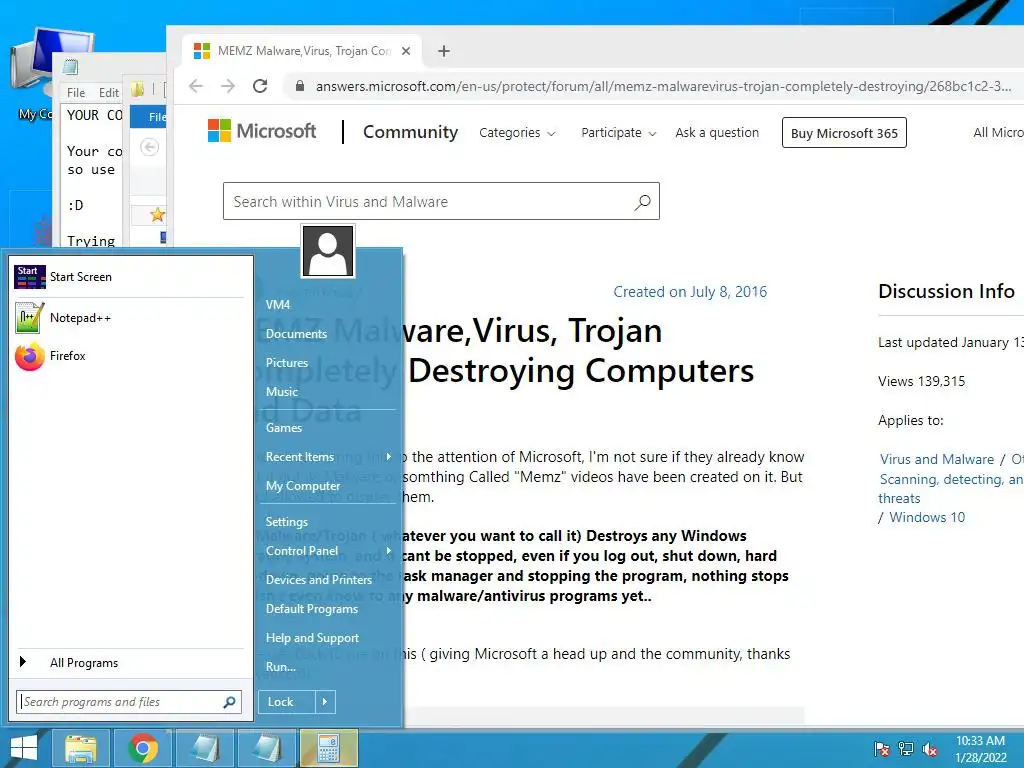Screen dimensions: 1024x768
Task: Open Games from the start menu
Action: [283, 428]
